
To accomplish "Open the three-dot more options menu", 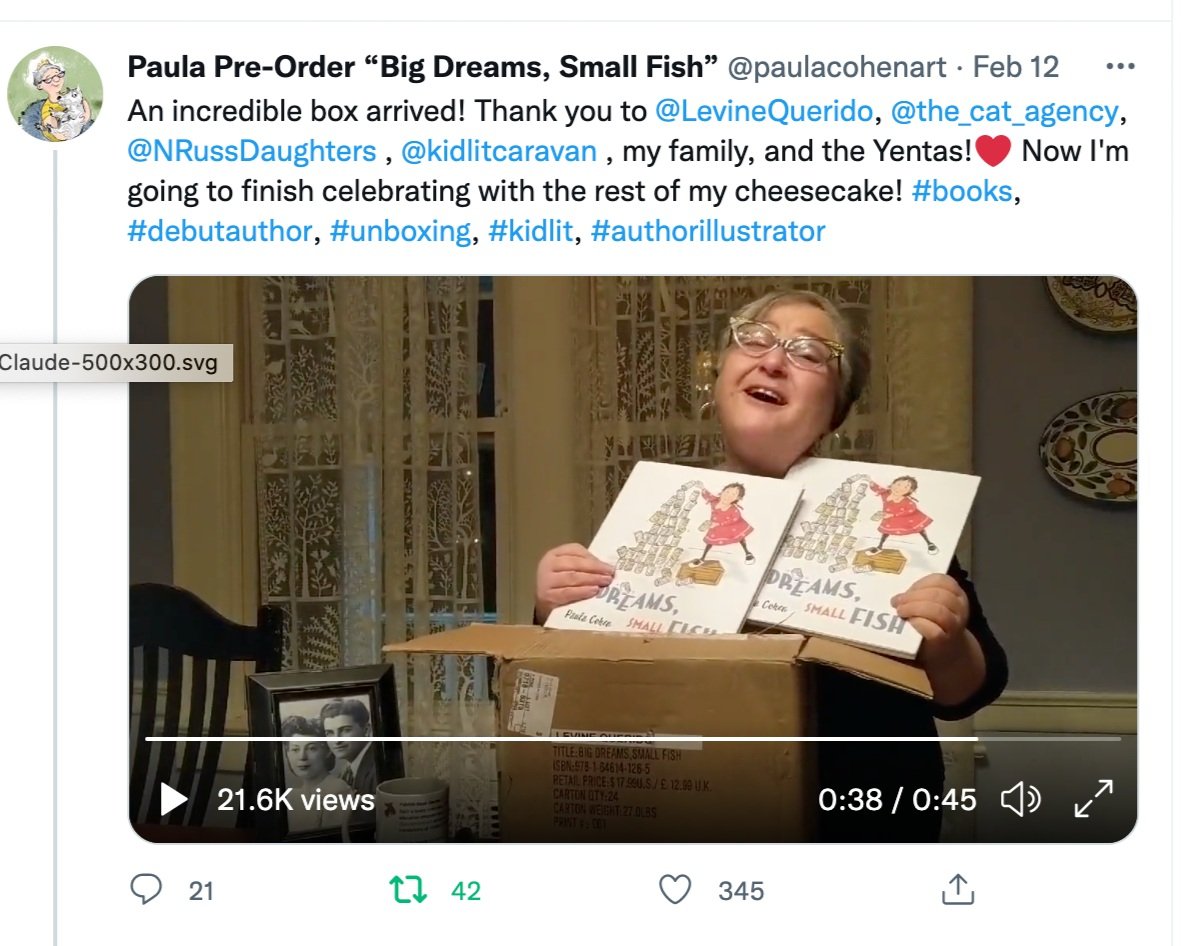I will click(x=1120, y=67).
